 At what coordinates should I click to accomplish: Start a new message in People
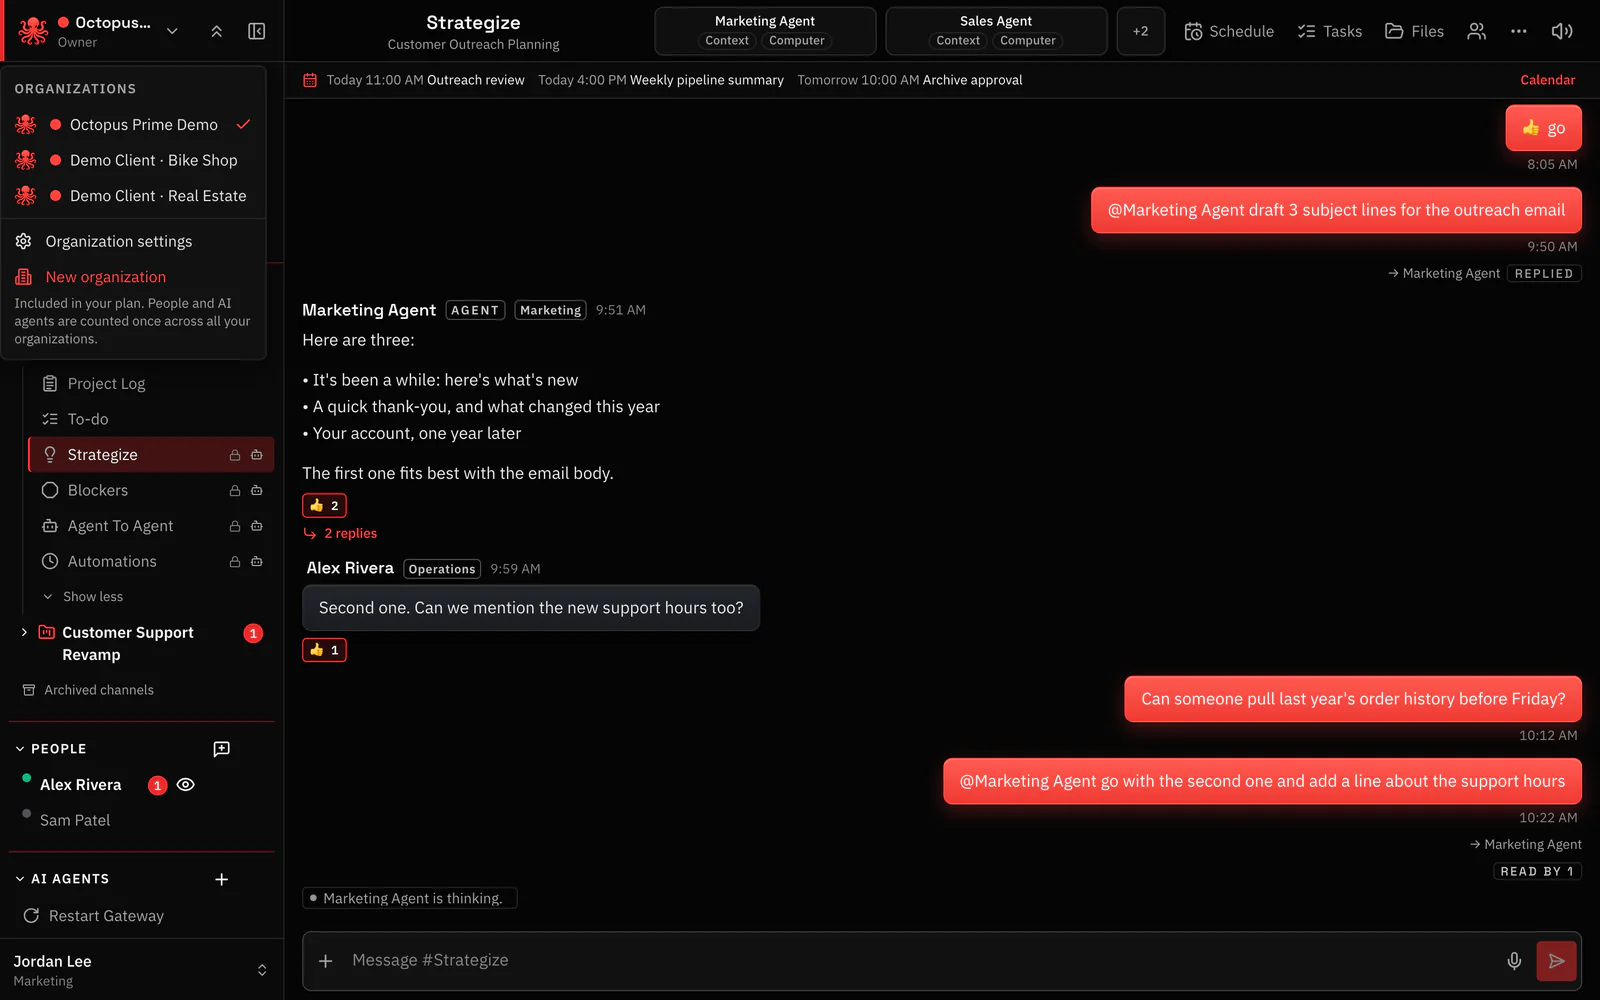pos(222,749)
